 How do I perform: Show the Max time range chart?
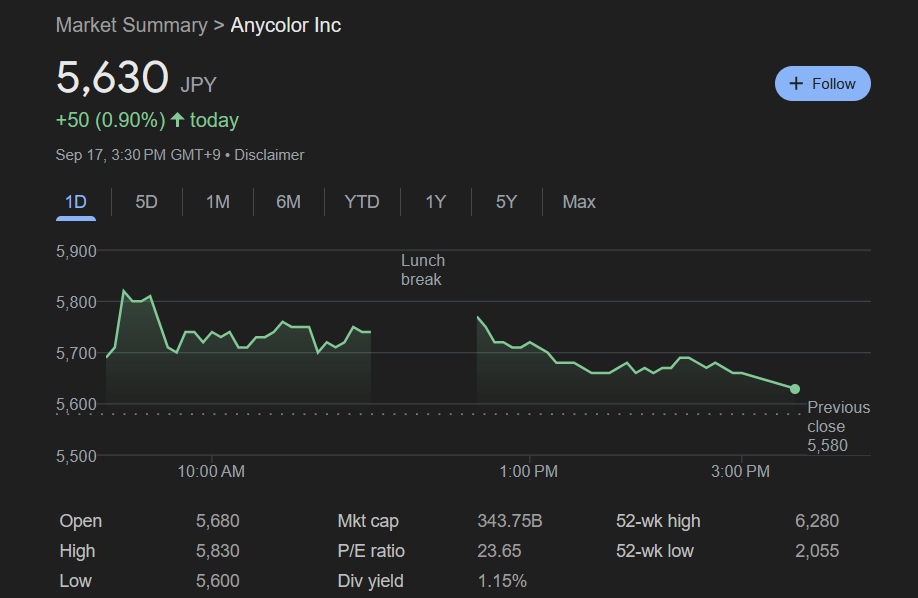pos(579,202)
